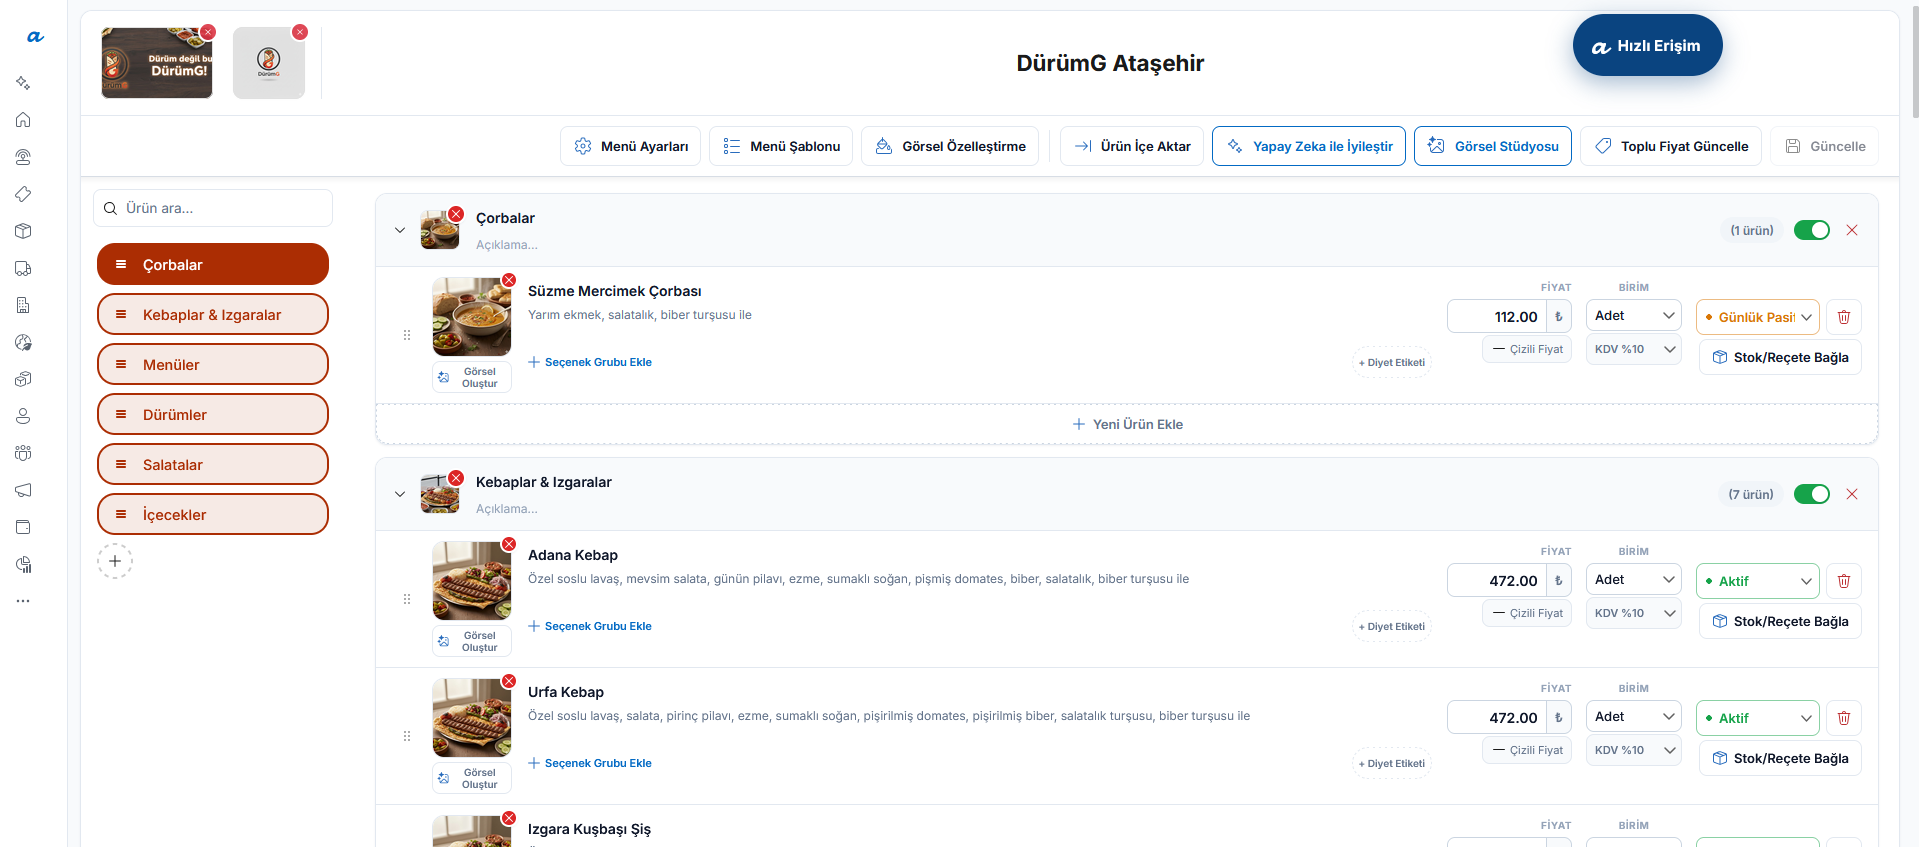Click Görsel Oluştur under Adana Kebap image

pyautogui.click(x=472, y=641)
